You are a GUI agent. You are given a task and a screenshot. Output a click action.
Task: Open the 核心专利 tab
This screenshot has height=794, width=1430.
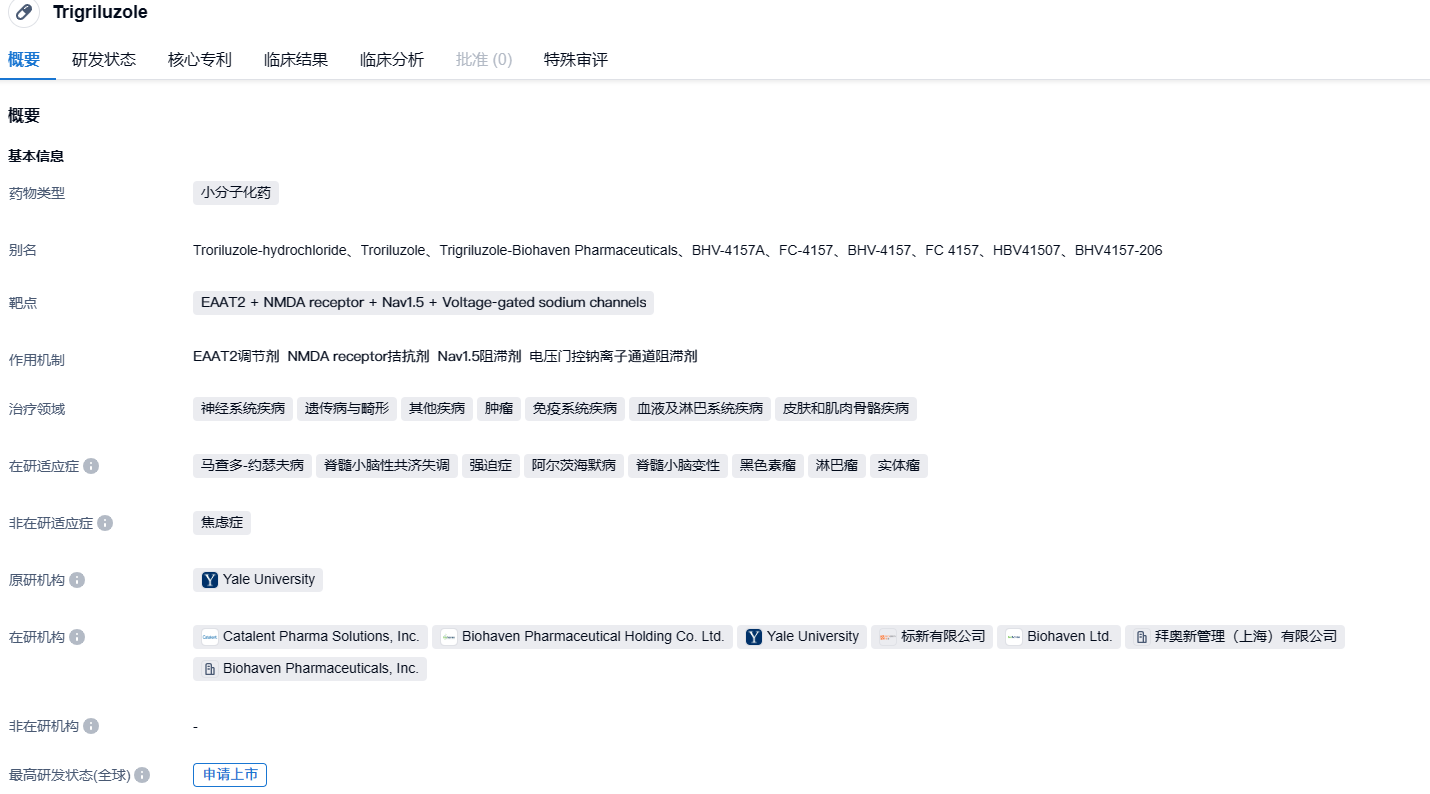tap(200, 60)
